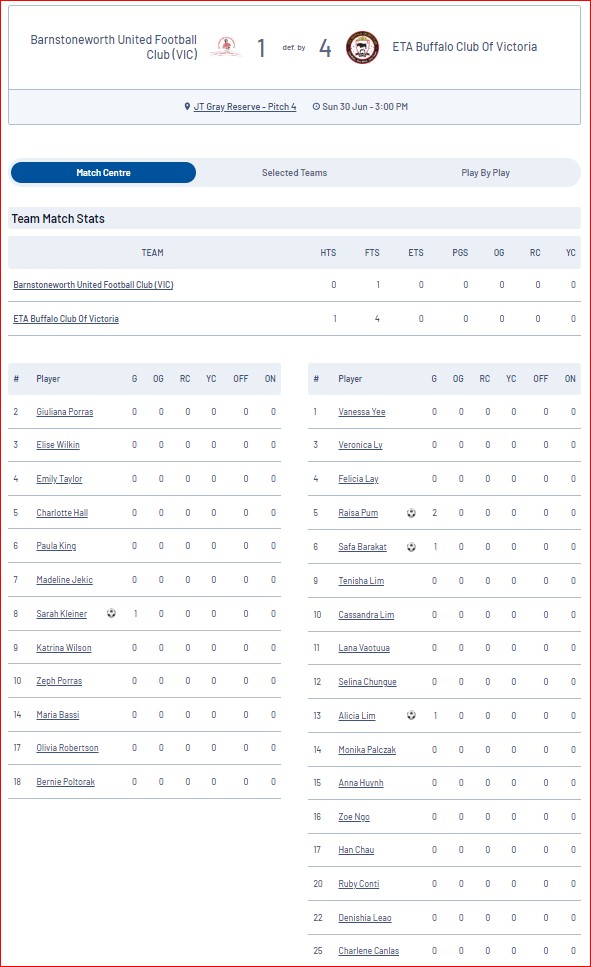The image size is (591, 967).
Task: Click the soccer ball icon beside Safa Barakat
Action: click(x=411, y=547)
